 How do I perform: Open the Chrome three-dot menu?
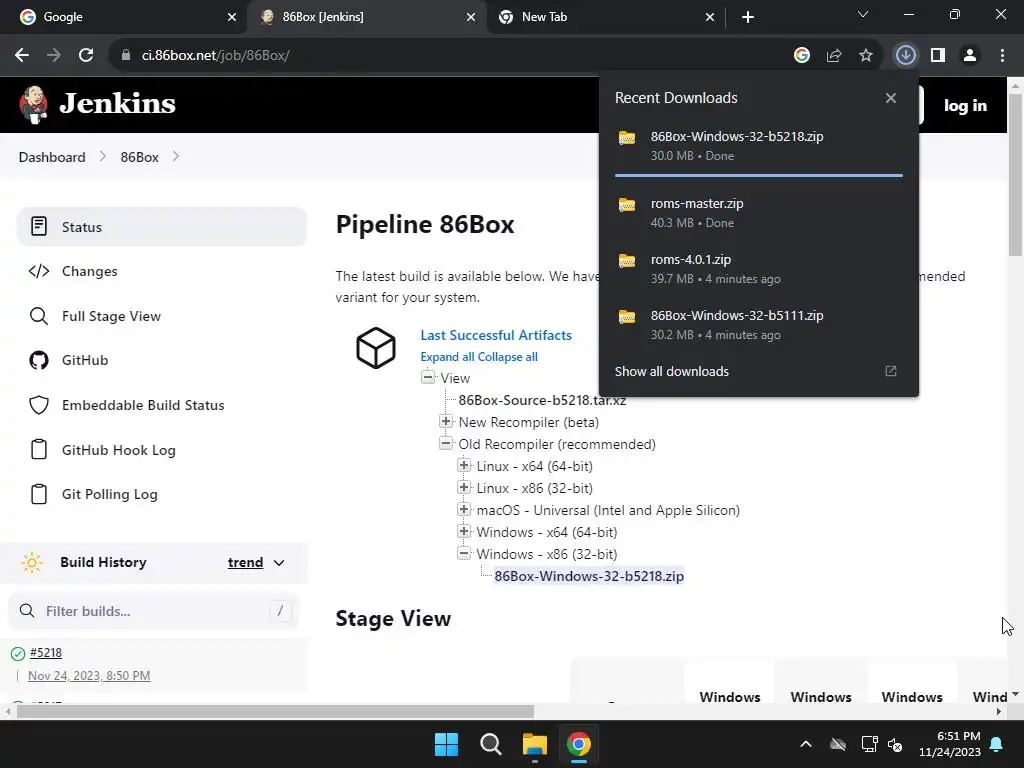point(1002,55)
